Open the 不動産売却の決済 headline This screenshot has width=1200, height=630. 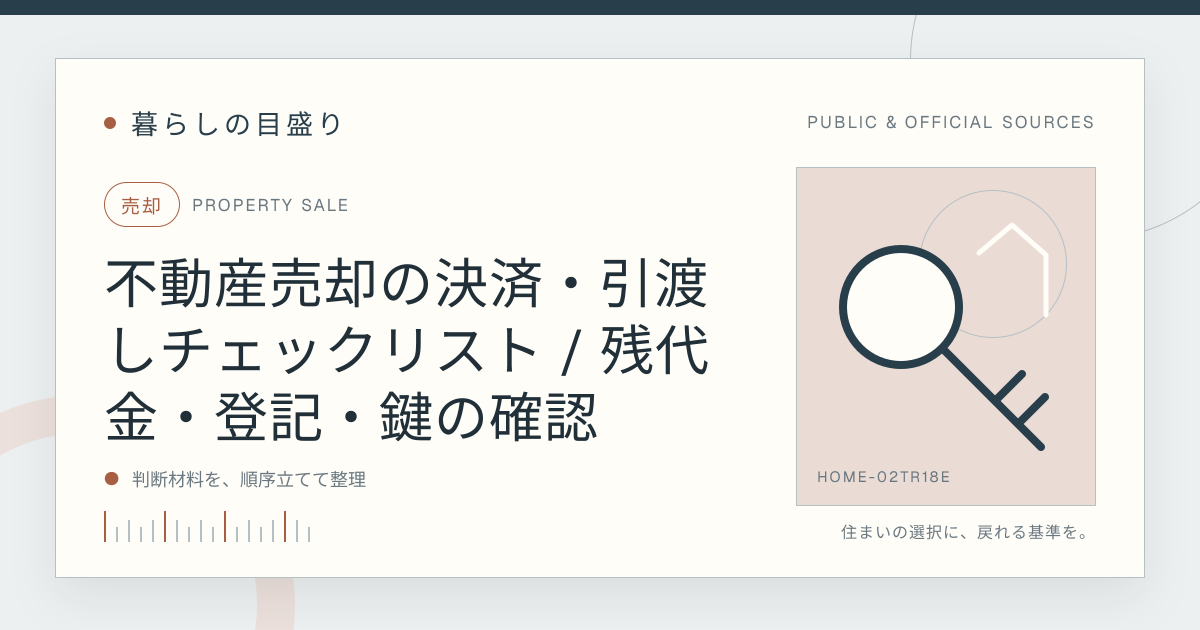pyautogui.click(x=408, y=350)
